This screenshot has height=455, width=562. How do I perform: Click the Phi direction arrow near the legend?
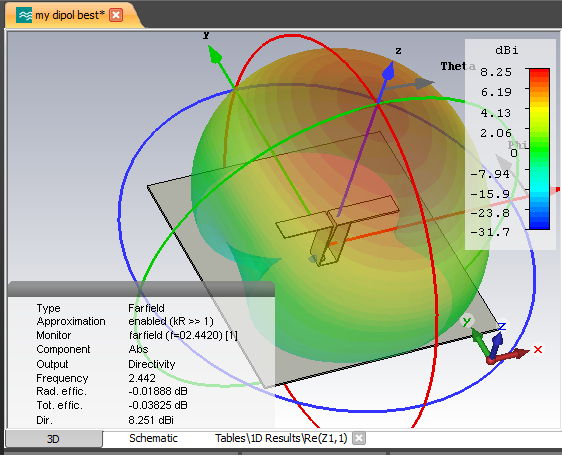[506, 165]
